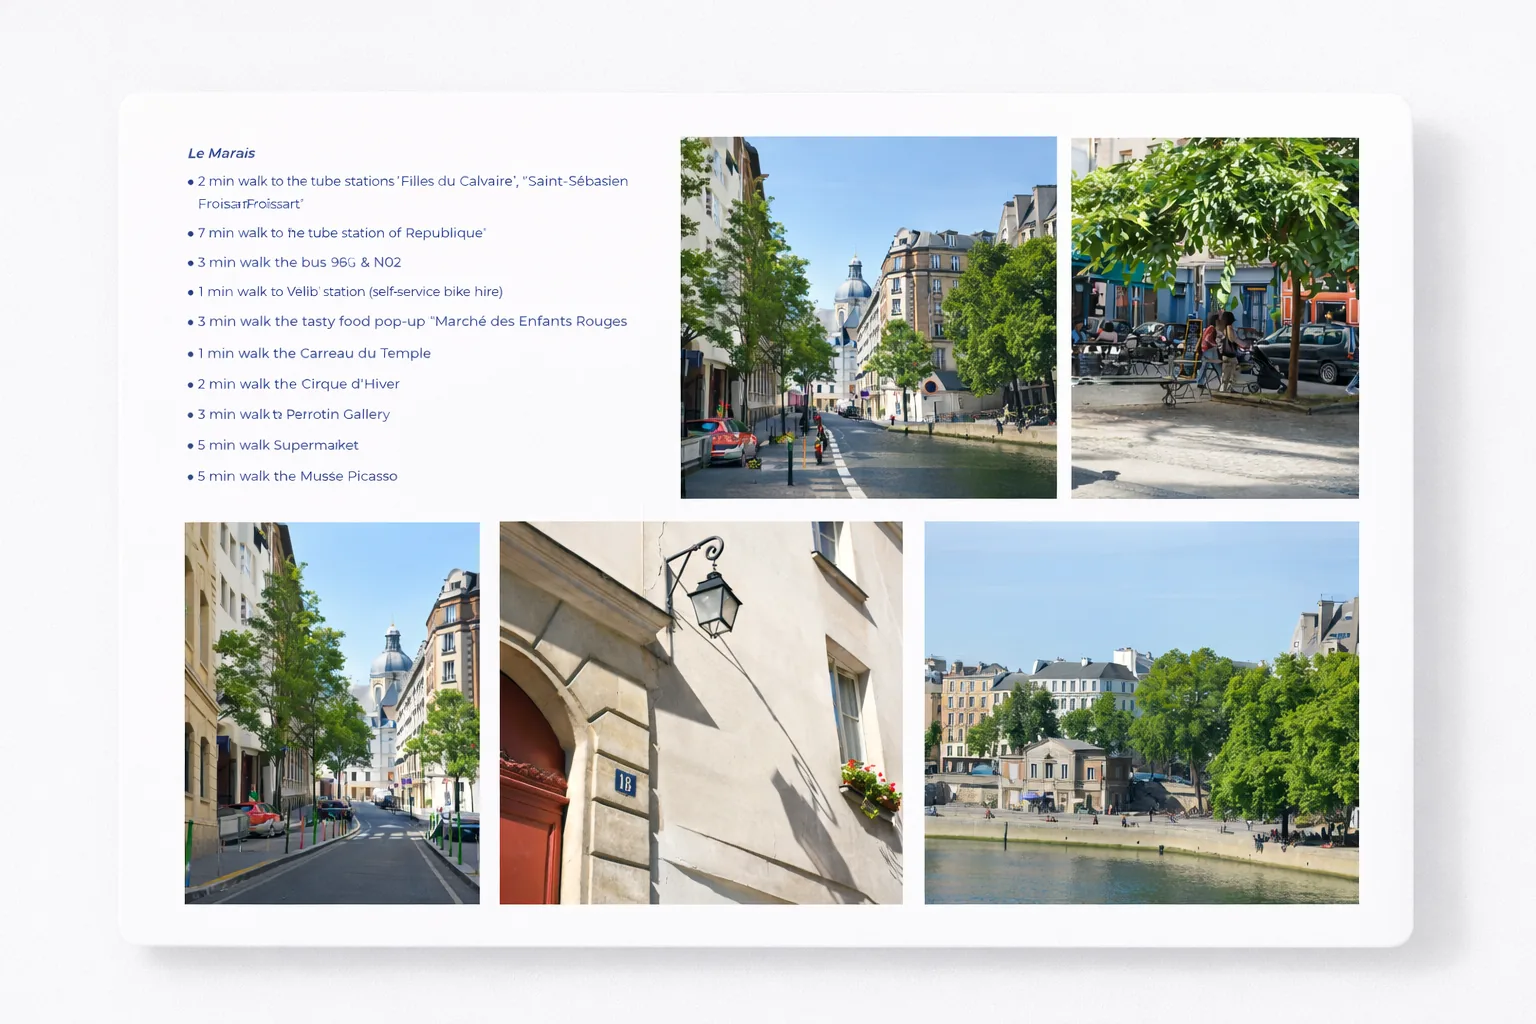
Task: Select the bus 96 & N02 bullet point
Action: tap(298, 262)
